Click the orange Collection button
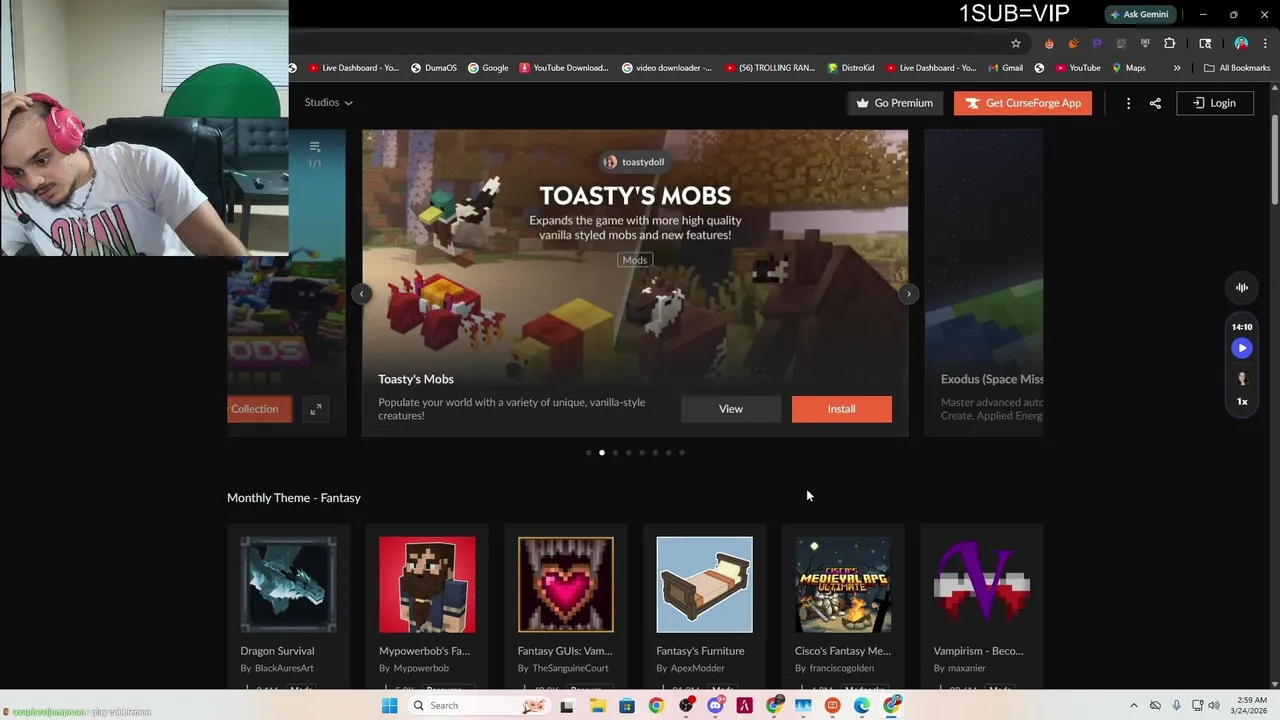Screen dimensions: 1280x720 259,409
